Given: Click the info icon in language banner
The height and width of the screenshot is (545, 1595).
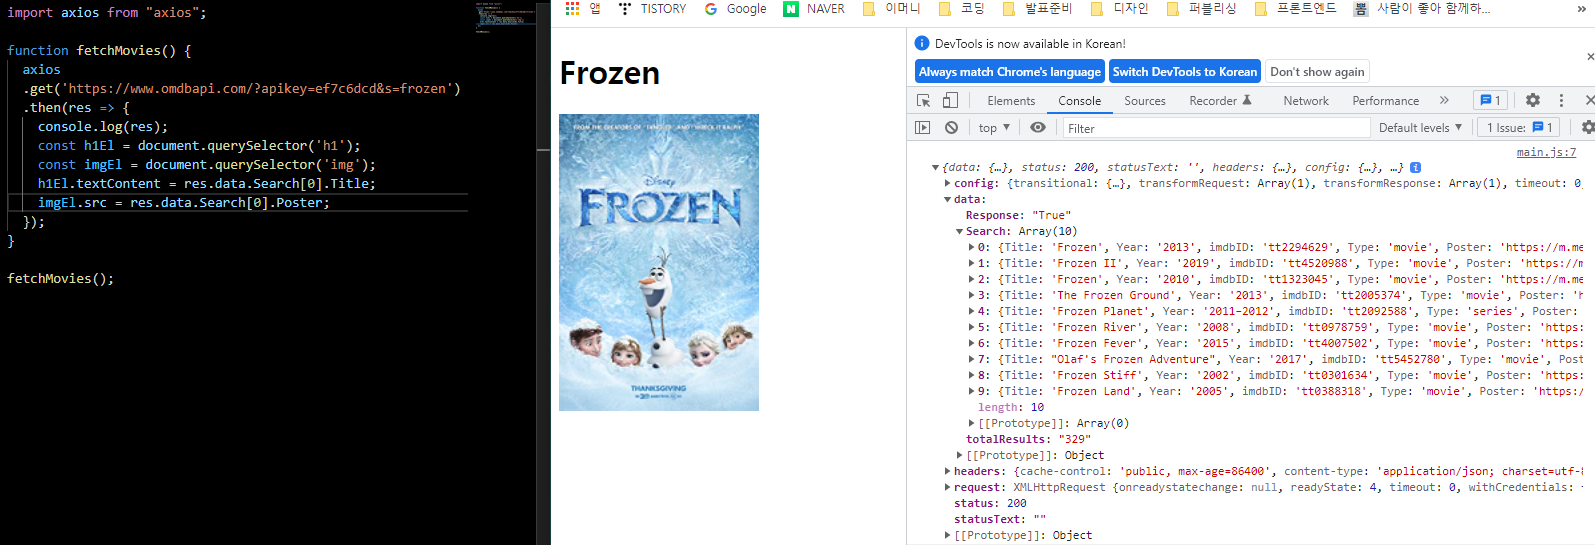Looking at the screenshot, I should [922, 43].
